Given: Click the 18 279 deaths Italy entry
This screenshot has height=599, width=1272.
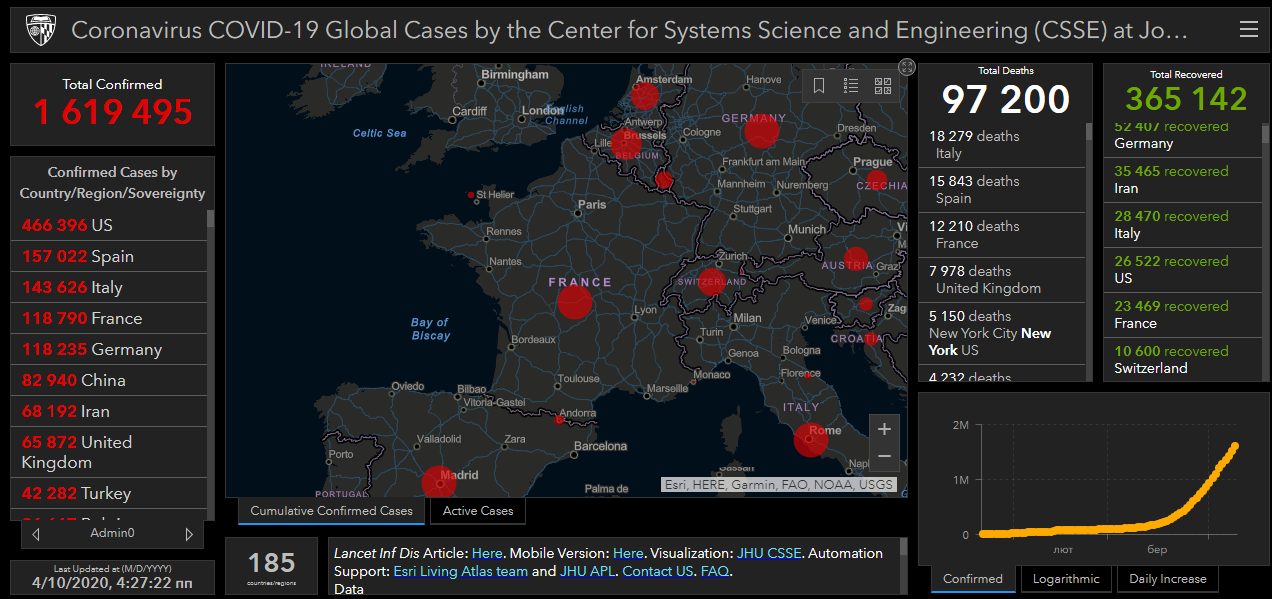Looking at the screenshot, I should click(1002, 145).
